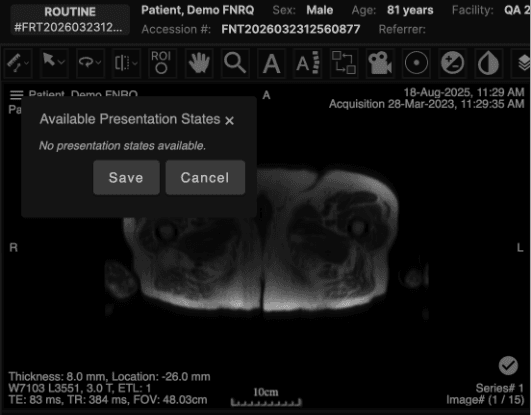The height and width of the screenshot is (415, 531).
Task: Select the text annotation A tool
Action: 272,63
